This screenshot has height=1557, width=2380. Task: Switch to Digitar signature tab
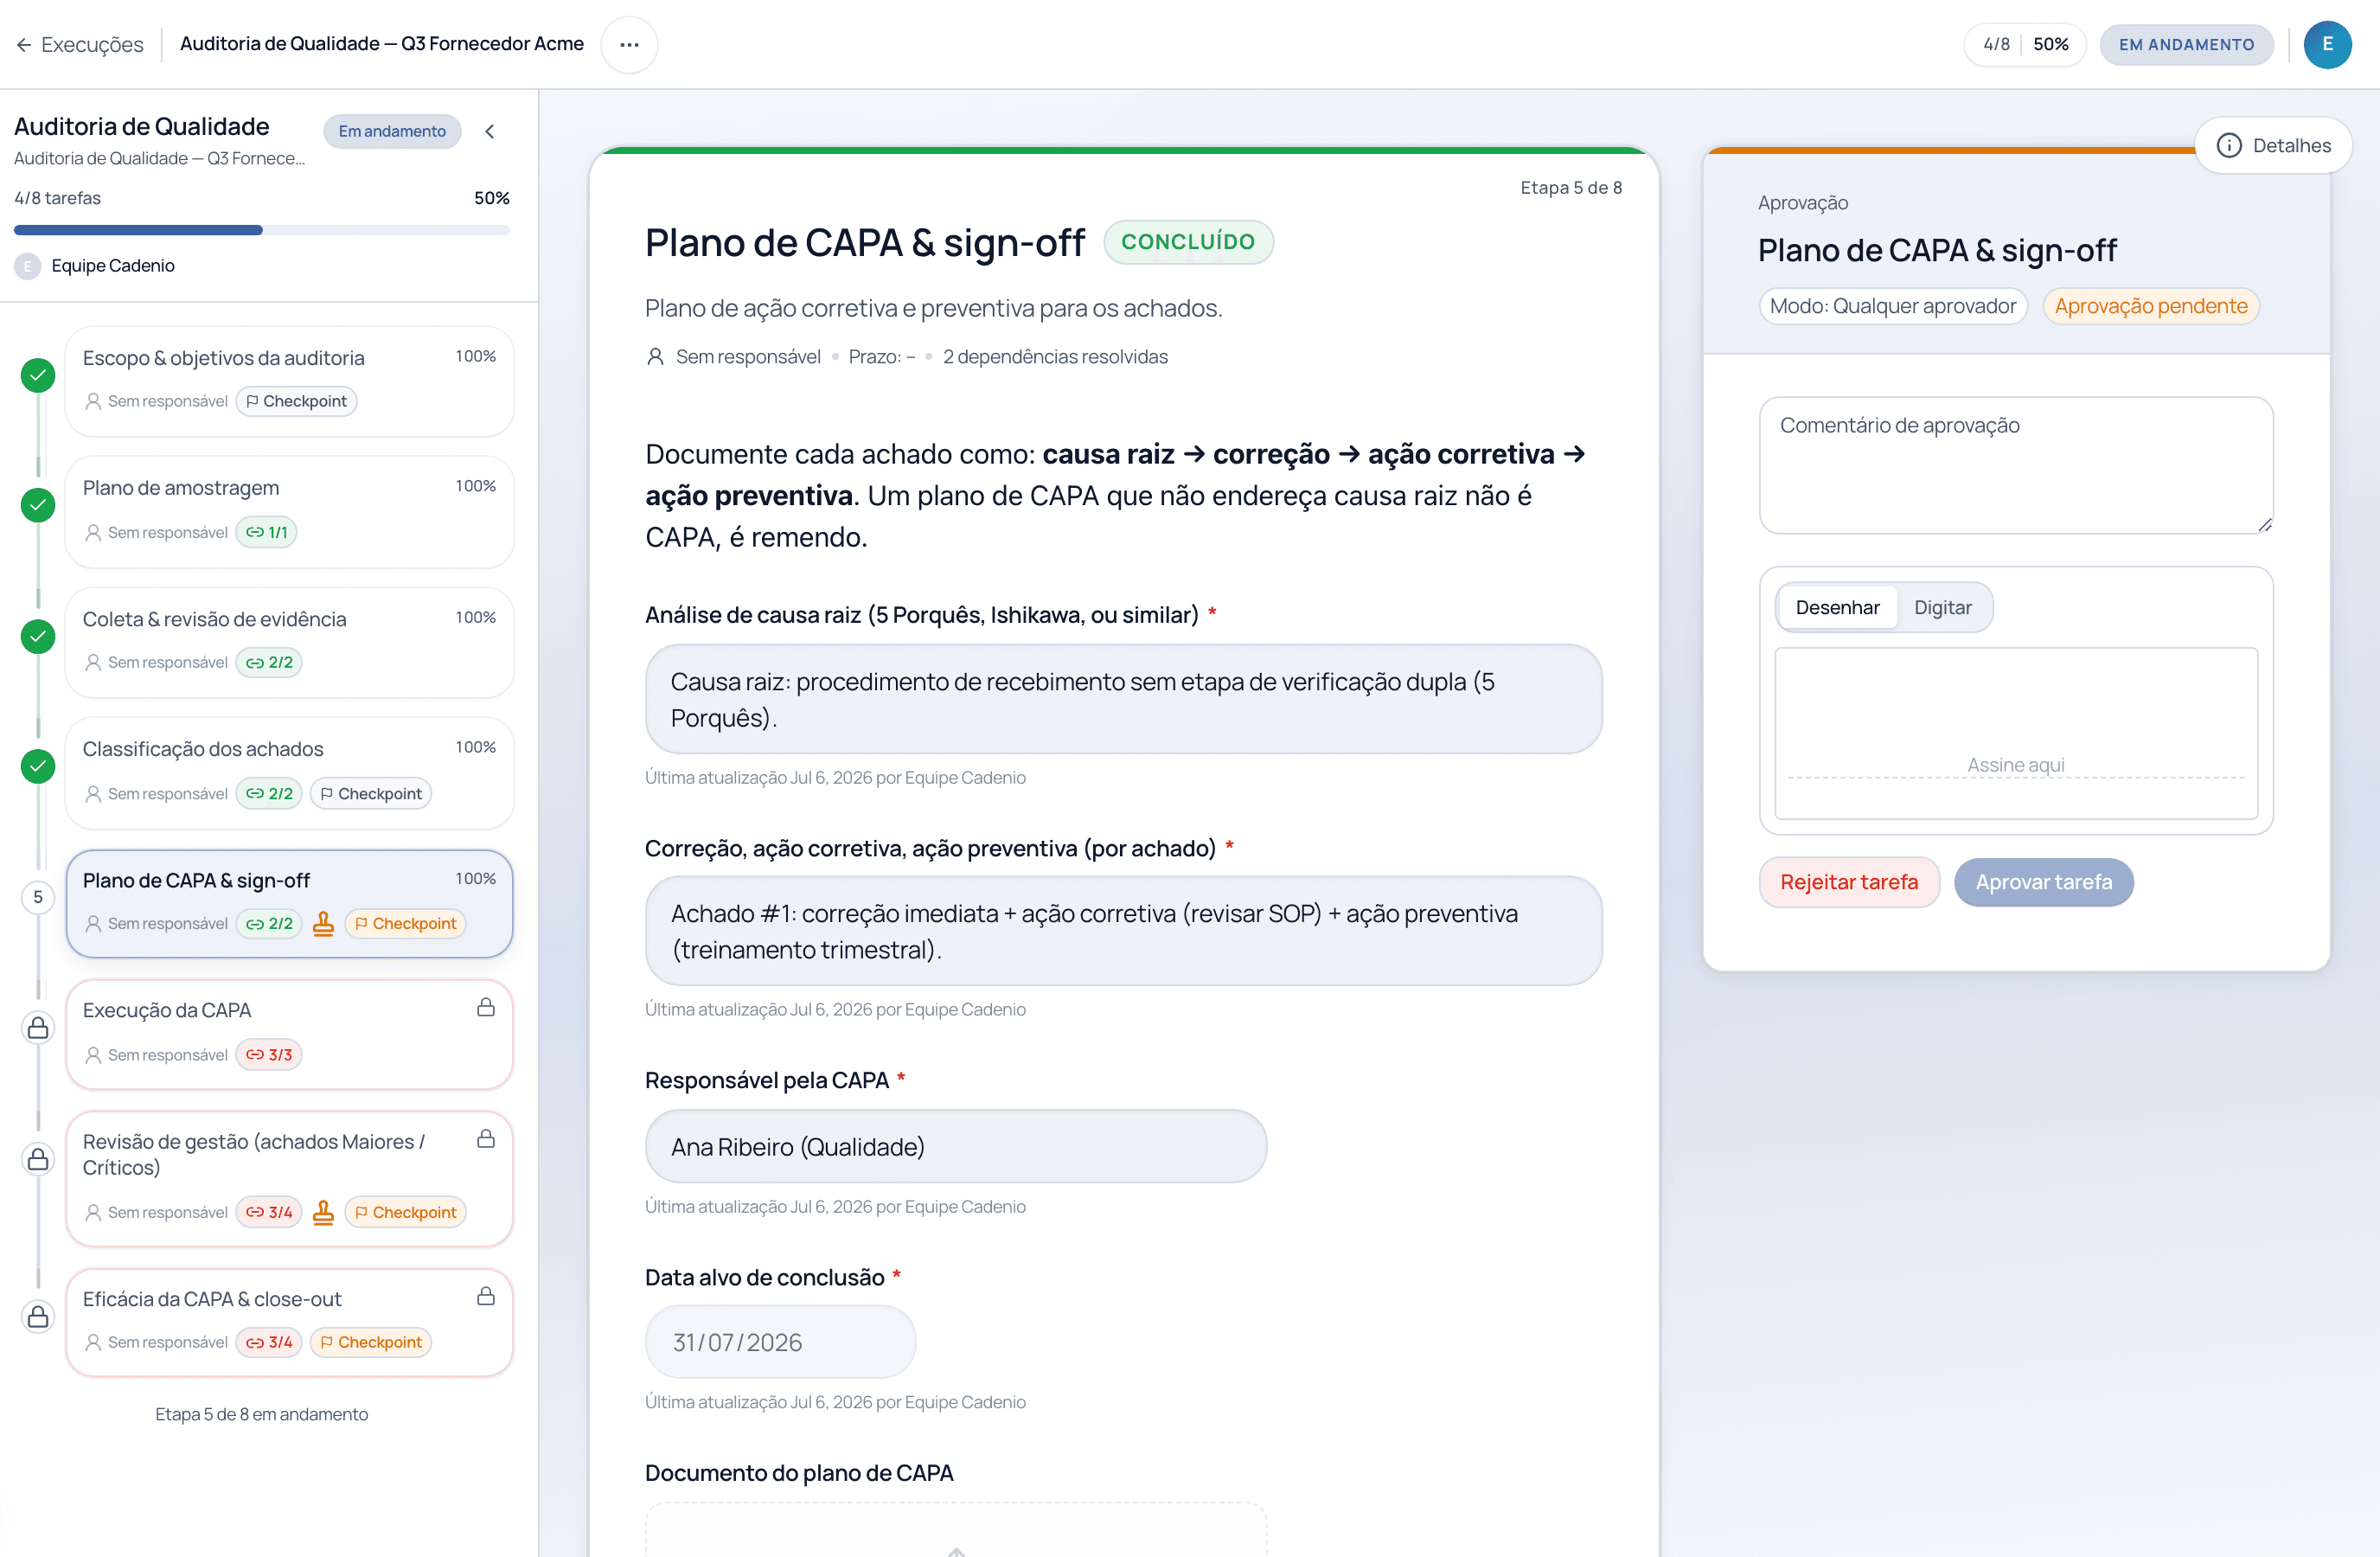pyautogui.click(x=1942, y=608)
